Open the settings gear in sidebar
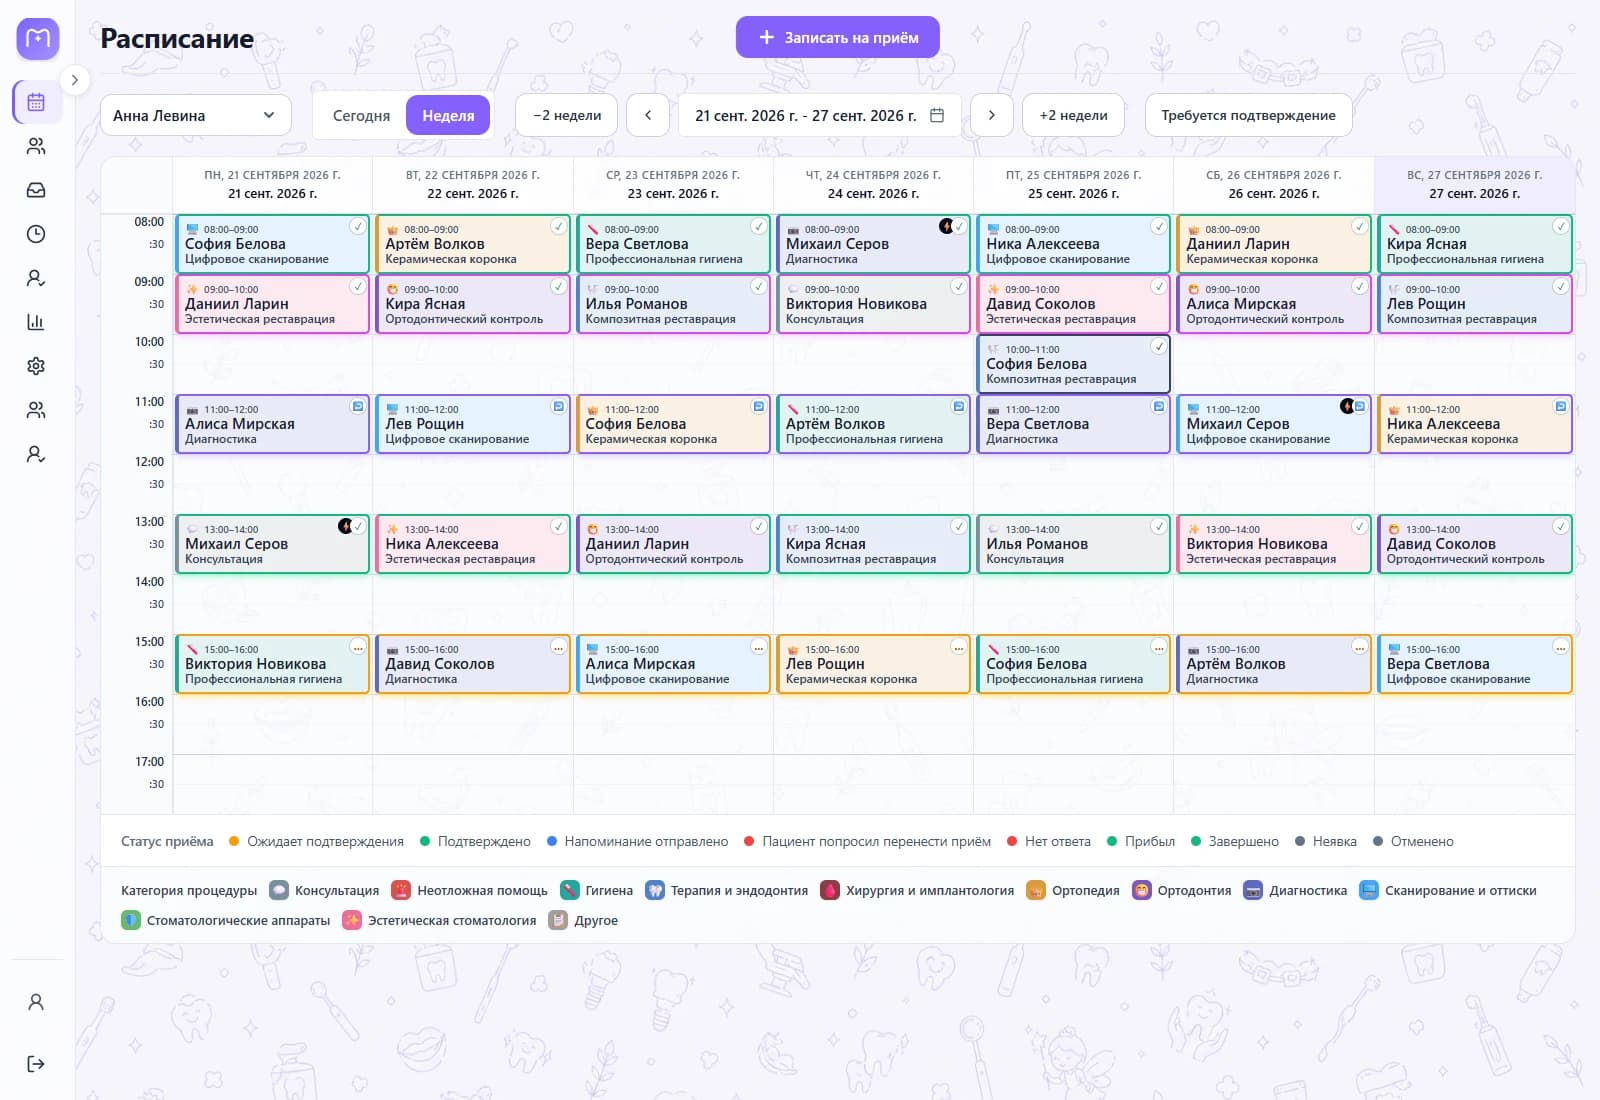 (36, 366)
